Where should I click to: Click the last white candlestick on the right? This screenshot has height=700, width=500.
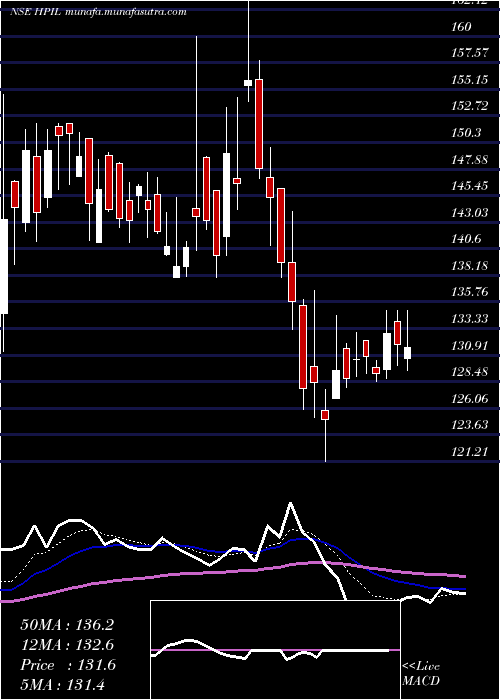point(408,353)
